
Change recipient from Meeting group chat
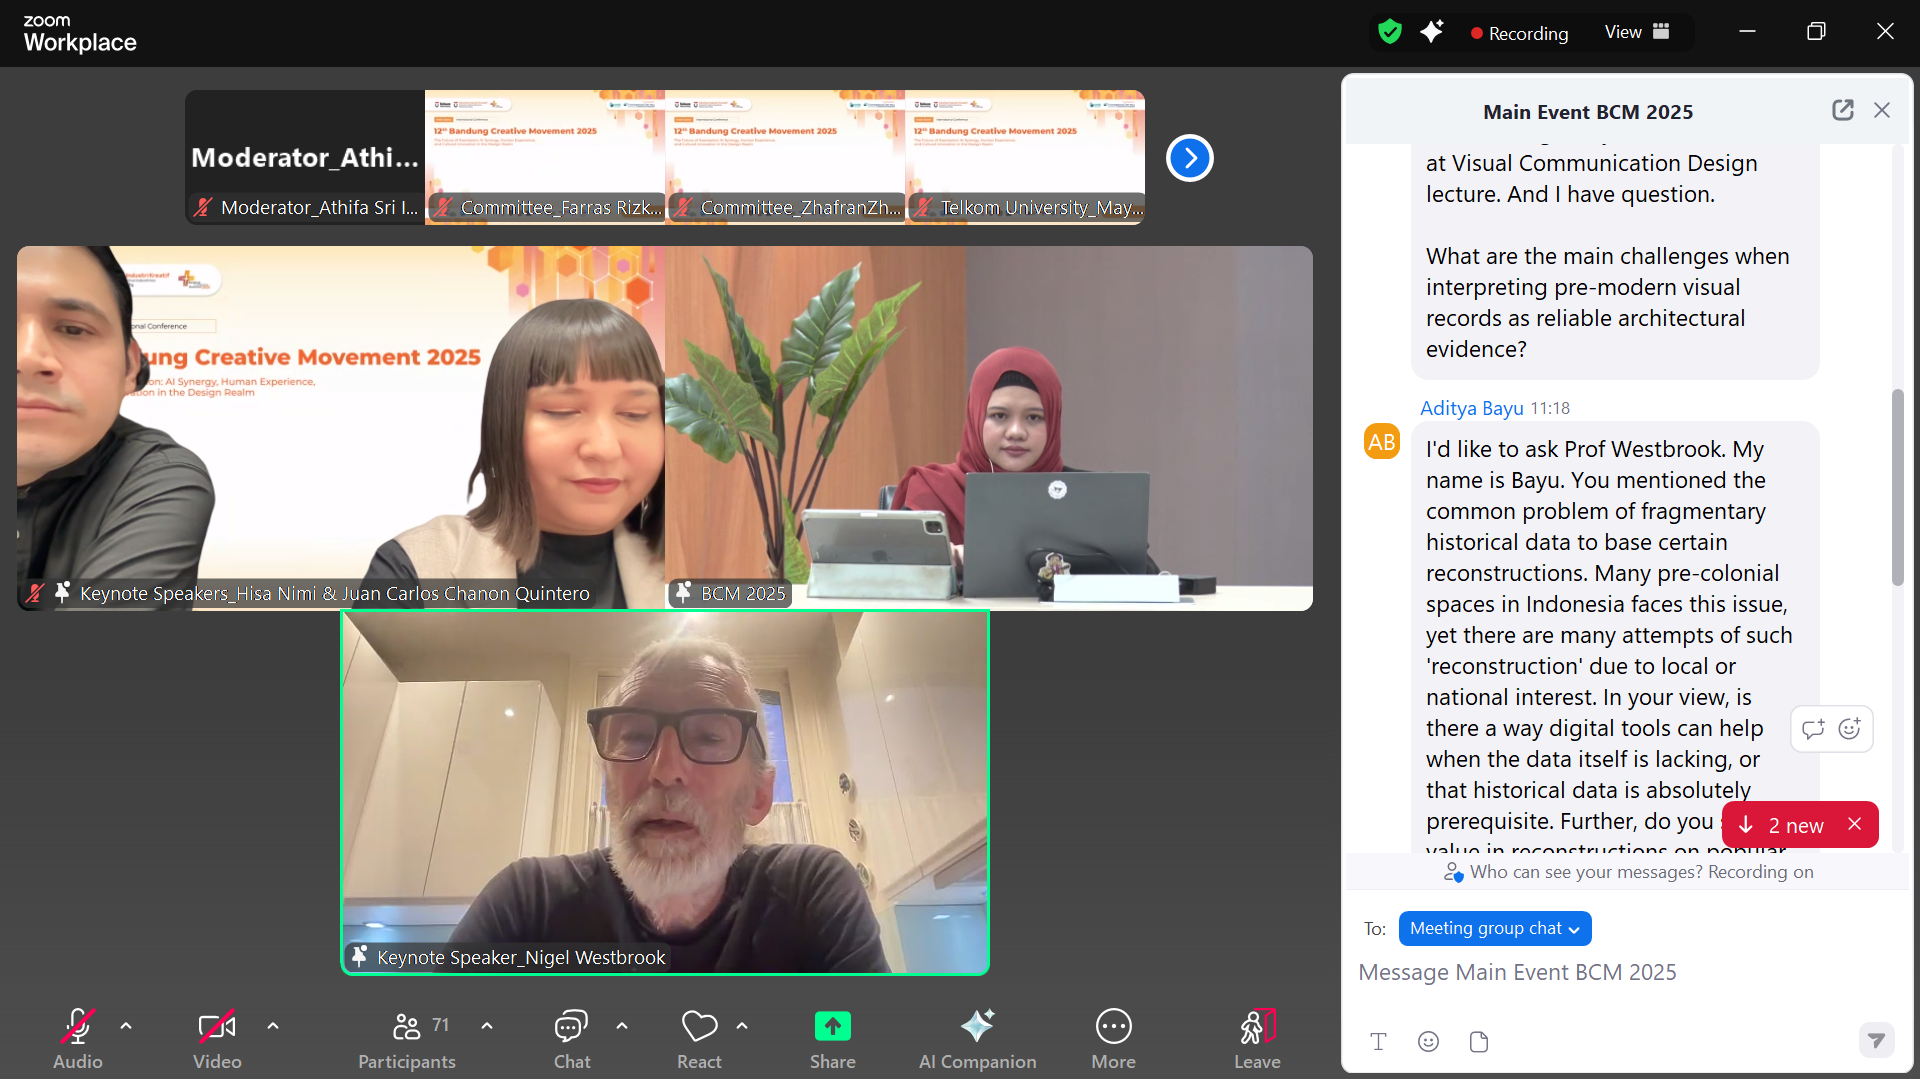1494,928
